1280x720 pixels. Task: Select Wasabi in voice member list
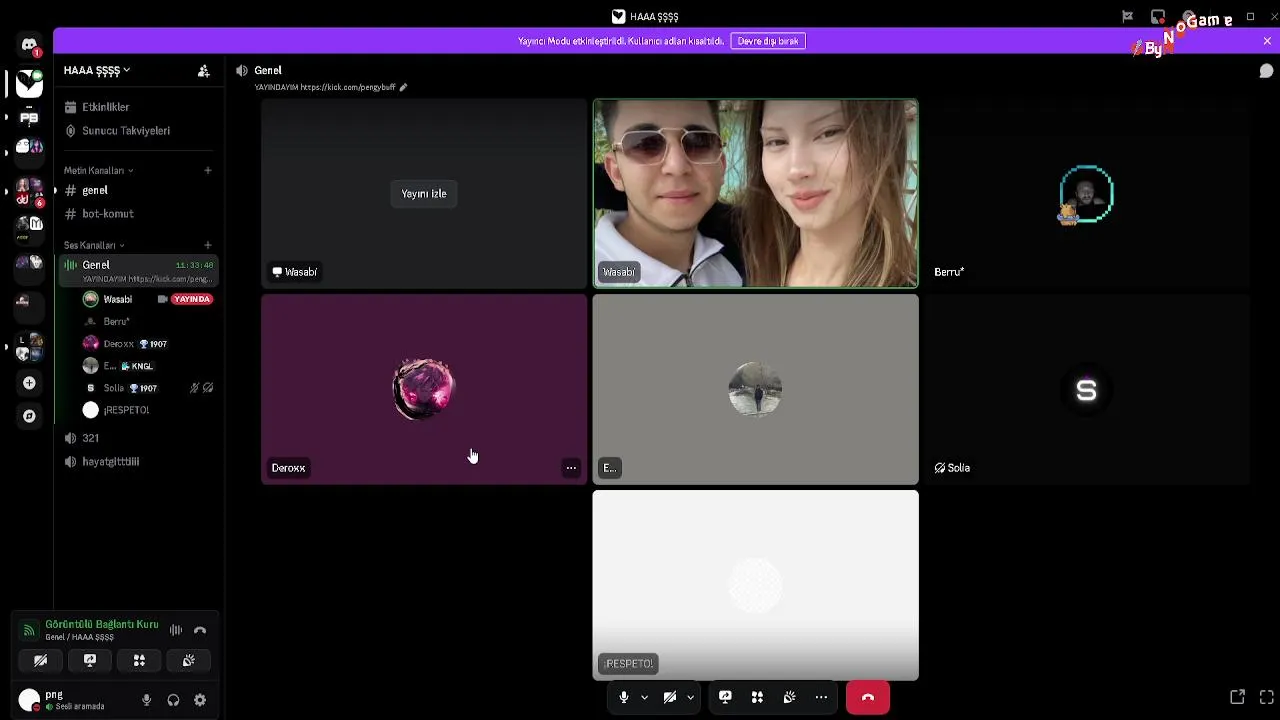[x=117, y=299]
